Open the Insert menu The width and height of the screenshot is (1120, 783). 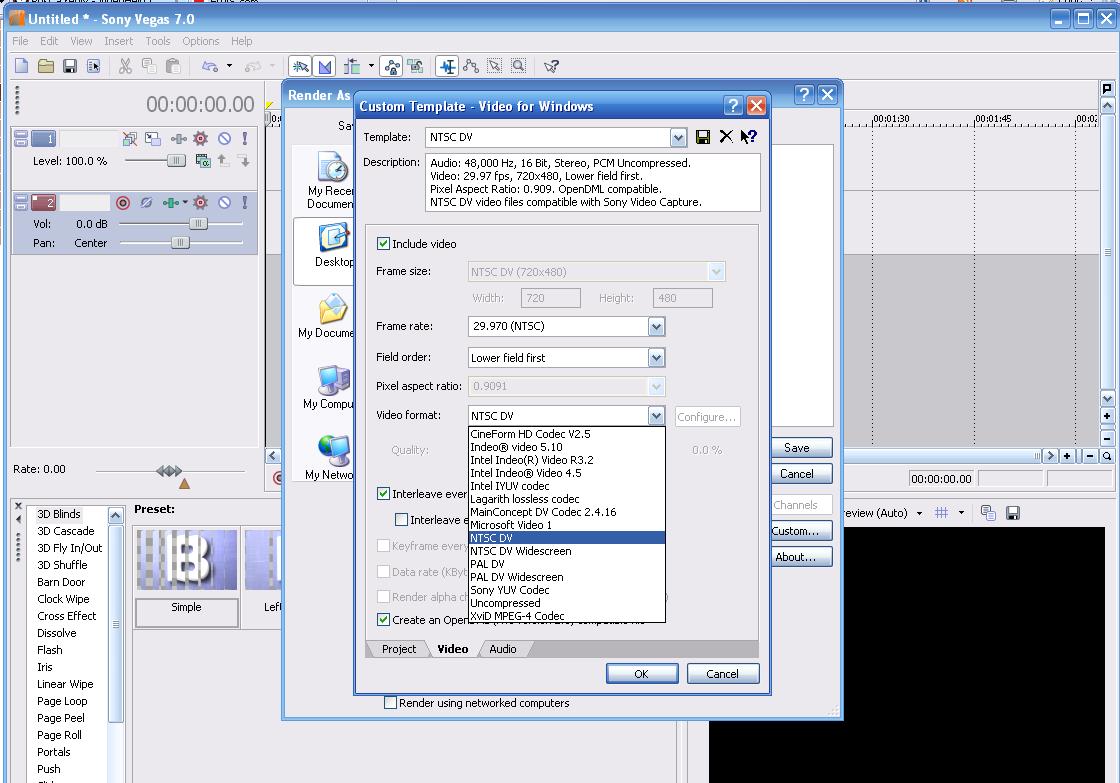[x=119, y=41]
